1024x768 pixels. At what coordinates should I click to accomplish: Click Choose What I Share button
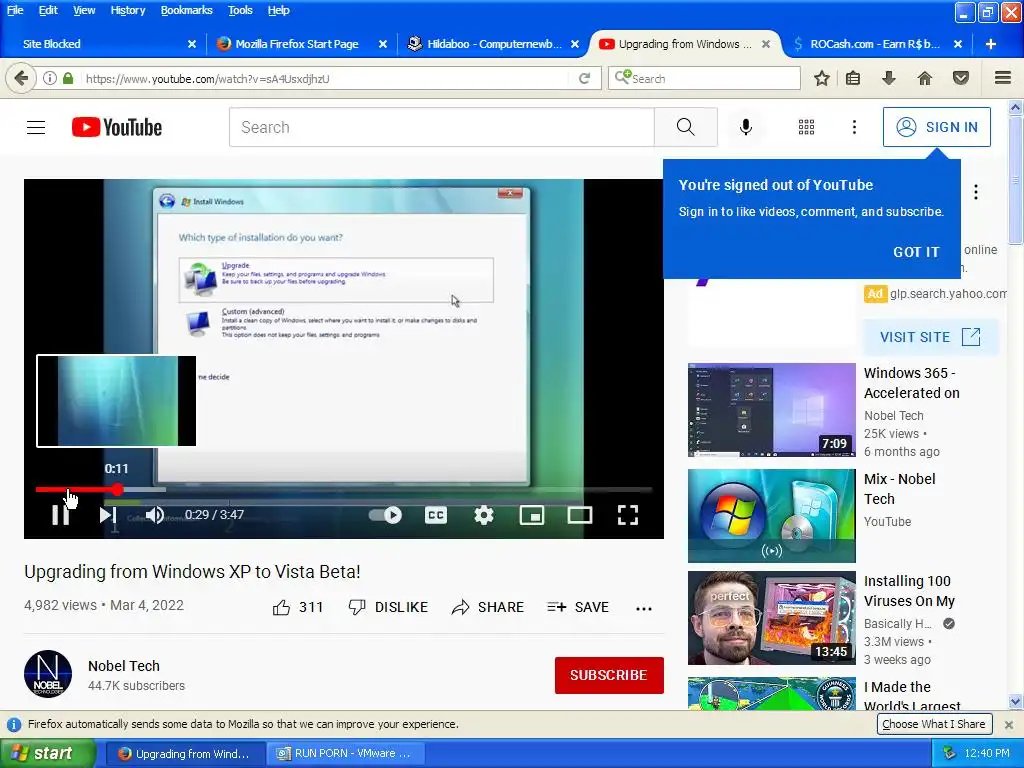[934, 724]
